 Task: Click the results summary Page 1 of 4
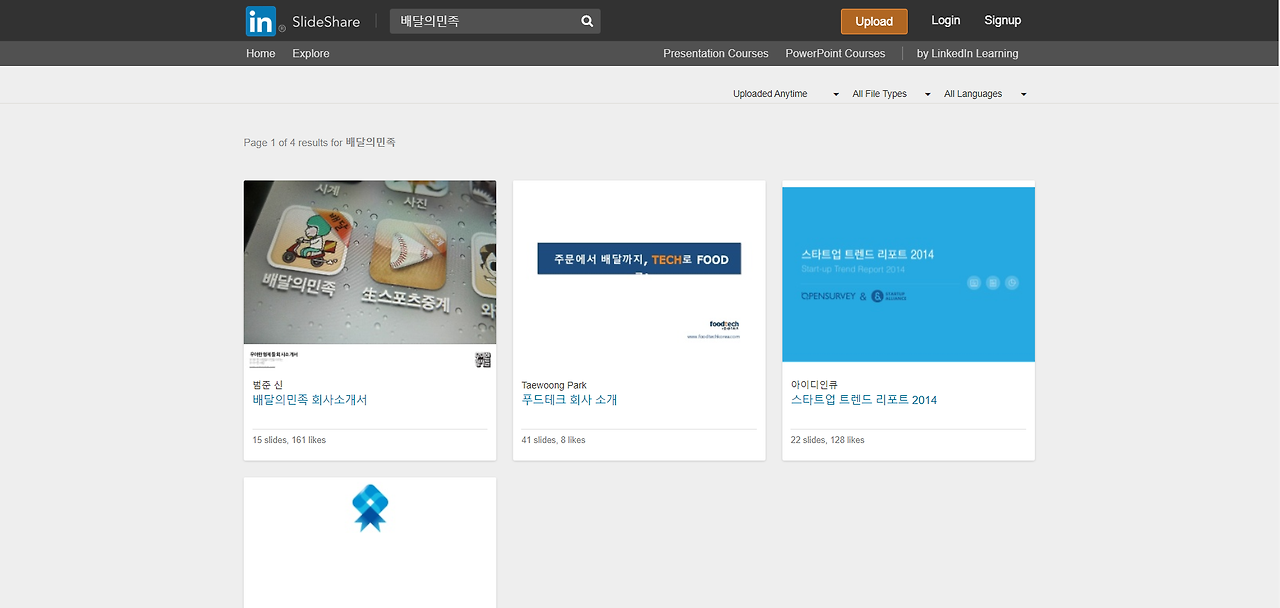320,143
